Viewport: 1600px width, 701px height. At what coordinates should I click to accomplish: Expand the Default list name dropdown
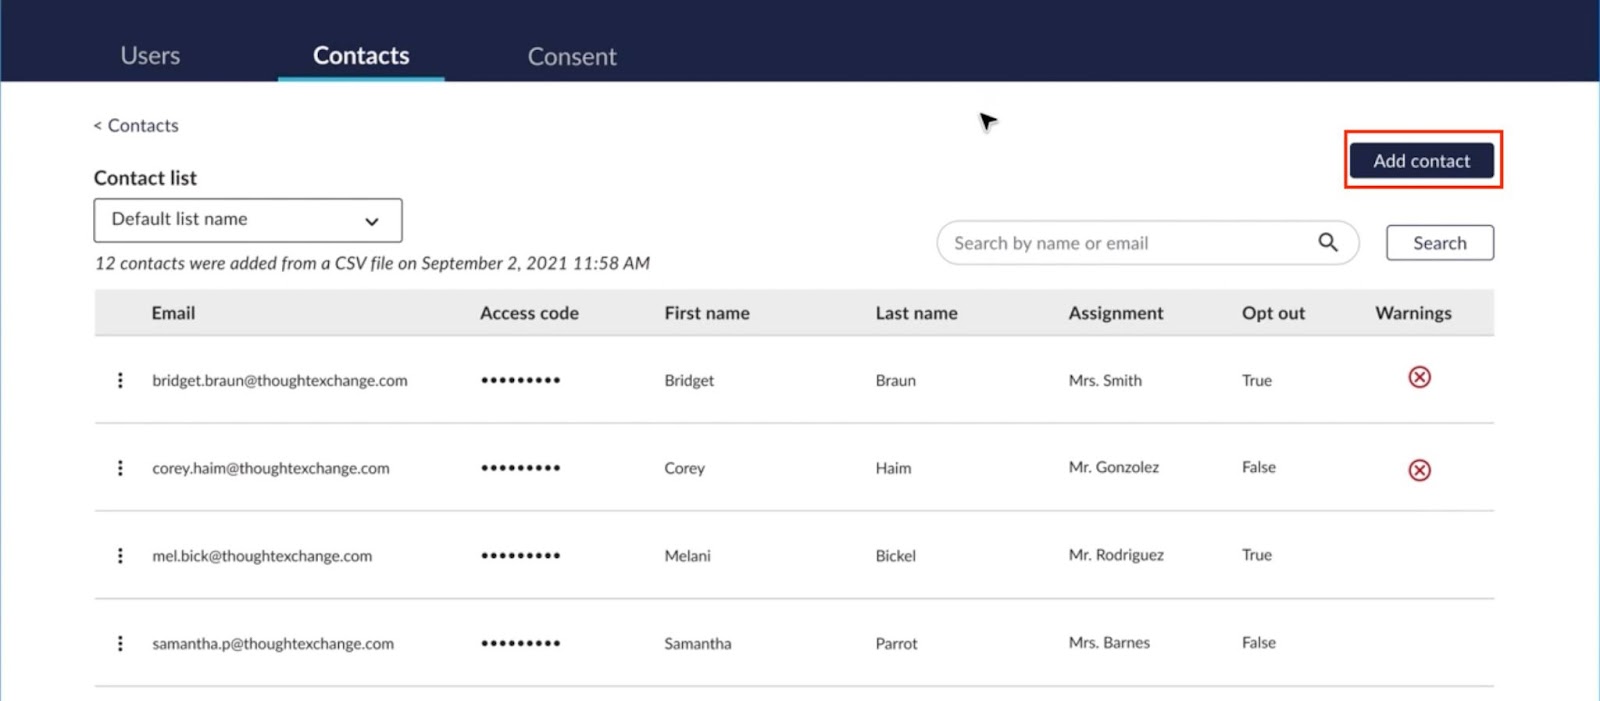click(247, 220)
